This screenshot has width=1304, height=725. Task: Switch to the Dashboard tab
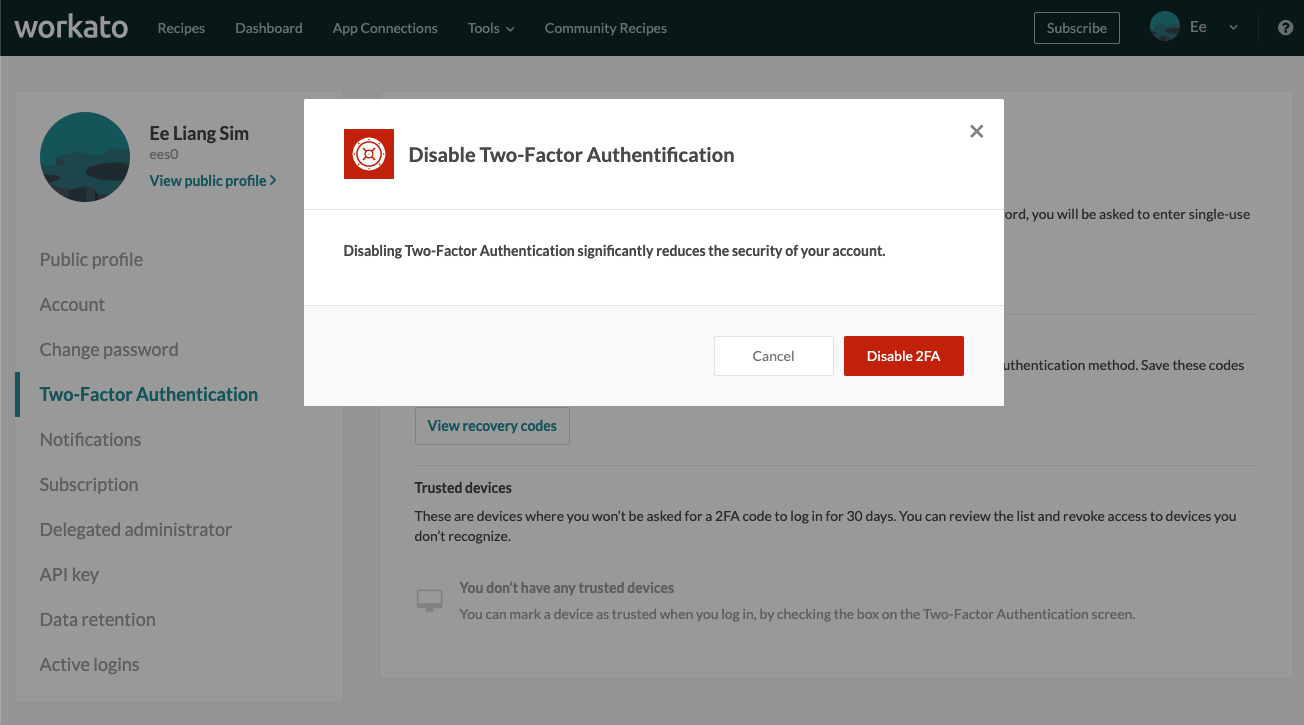pyautogui.click(x=268, y=28)
